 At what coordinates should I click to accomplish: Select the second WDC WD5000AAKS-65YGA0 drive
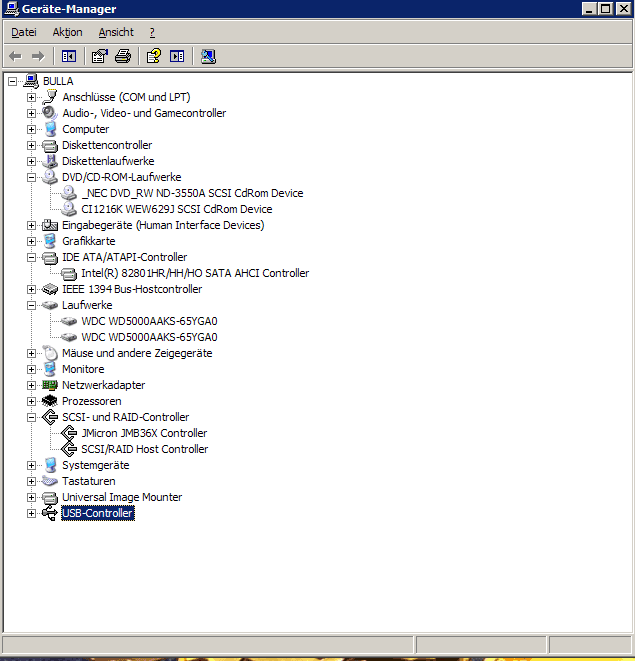click(149, 337)
